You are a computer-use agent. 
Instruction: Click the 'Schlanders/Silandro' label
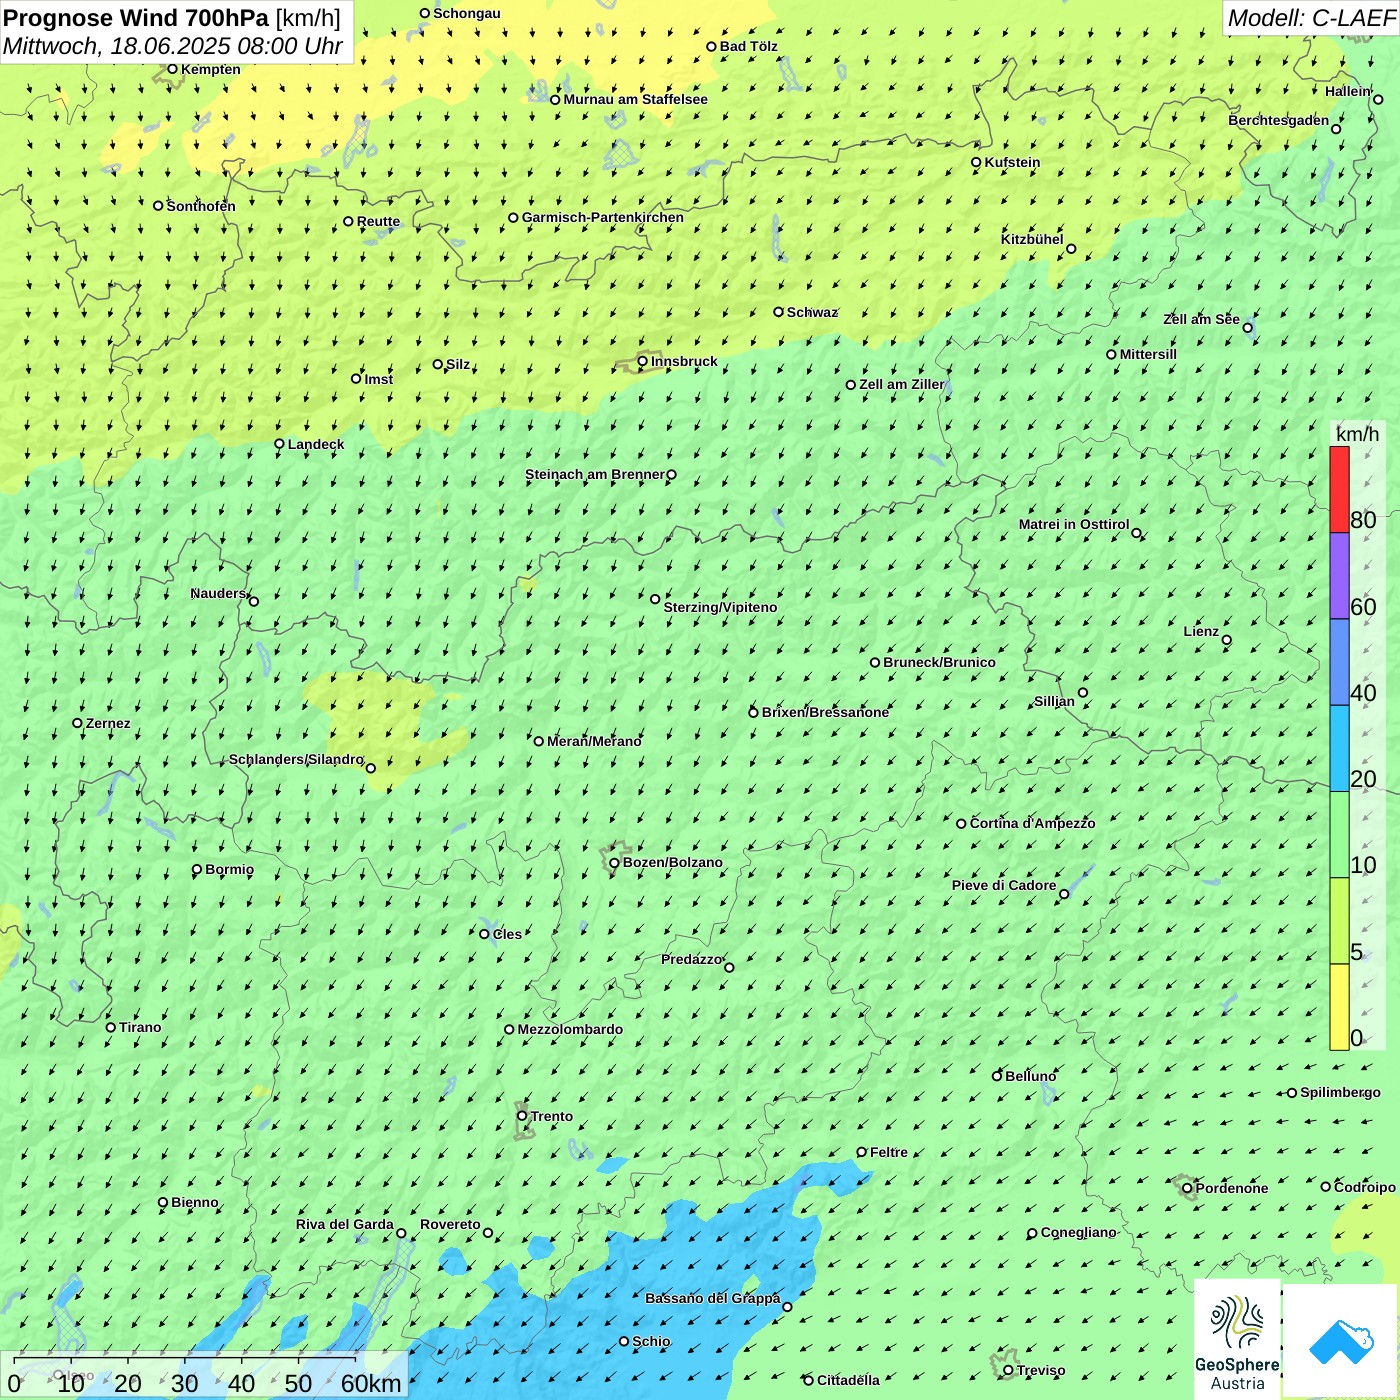tap(296, 759)
